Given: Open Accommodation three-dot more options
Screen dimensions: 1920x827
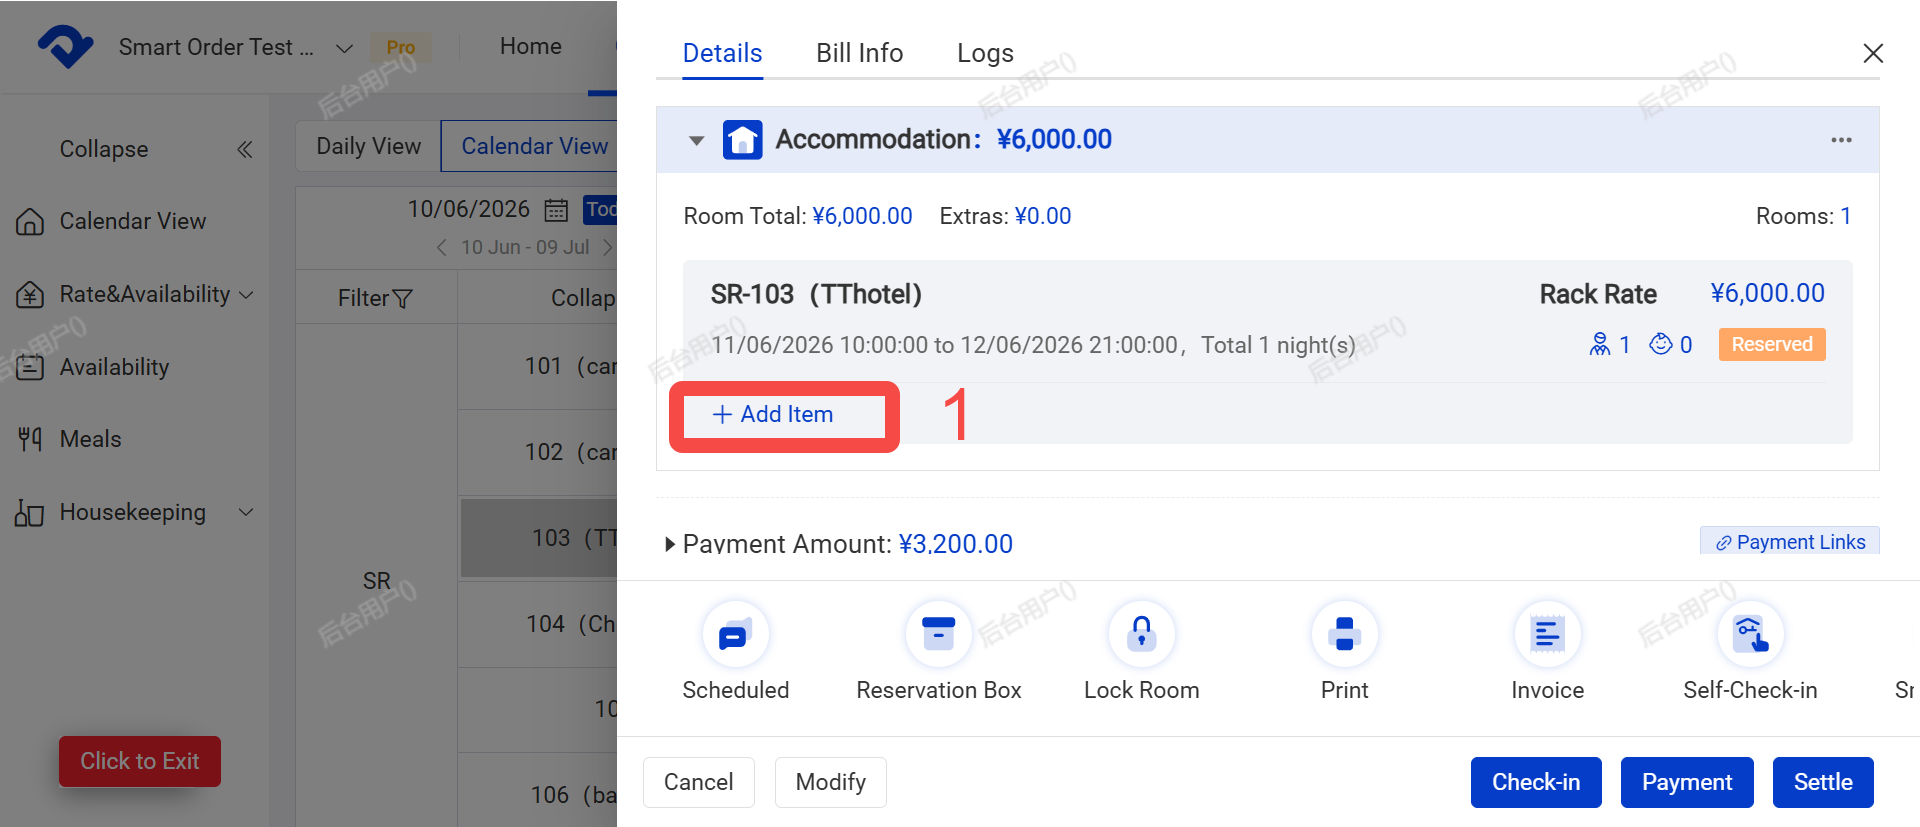Looking at the screenshot, I should pyautogui.click(x=1841, y=140).
